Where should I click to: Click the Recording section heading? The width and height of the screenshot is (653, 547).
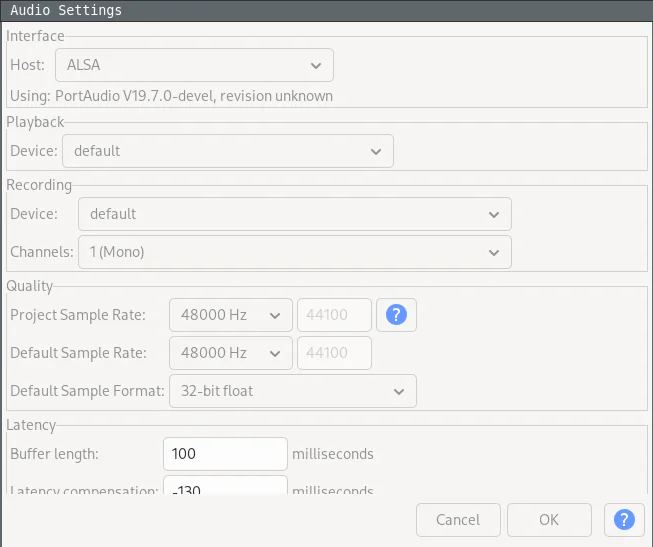pyautogui.click(x=39, y=185)
